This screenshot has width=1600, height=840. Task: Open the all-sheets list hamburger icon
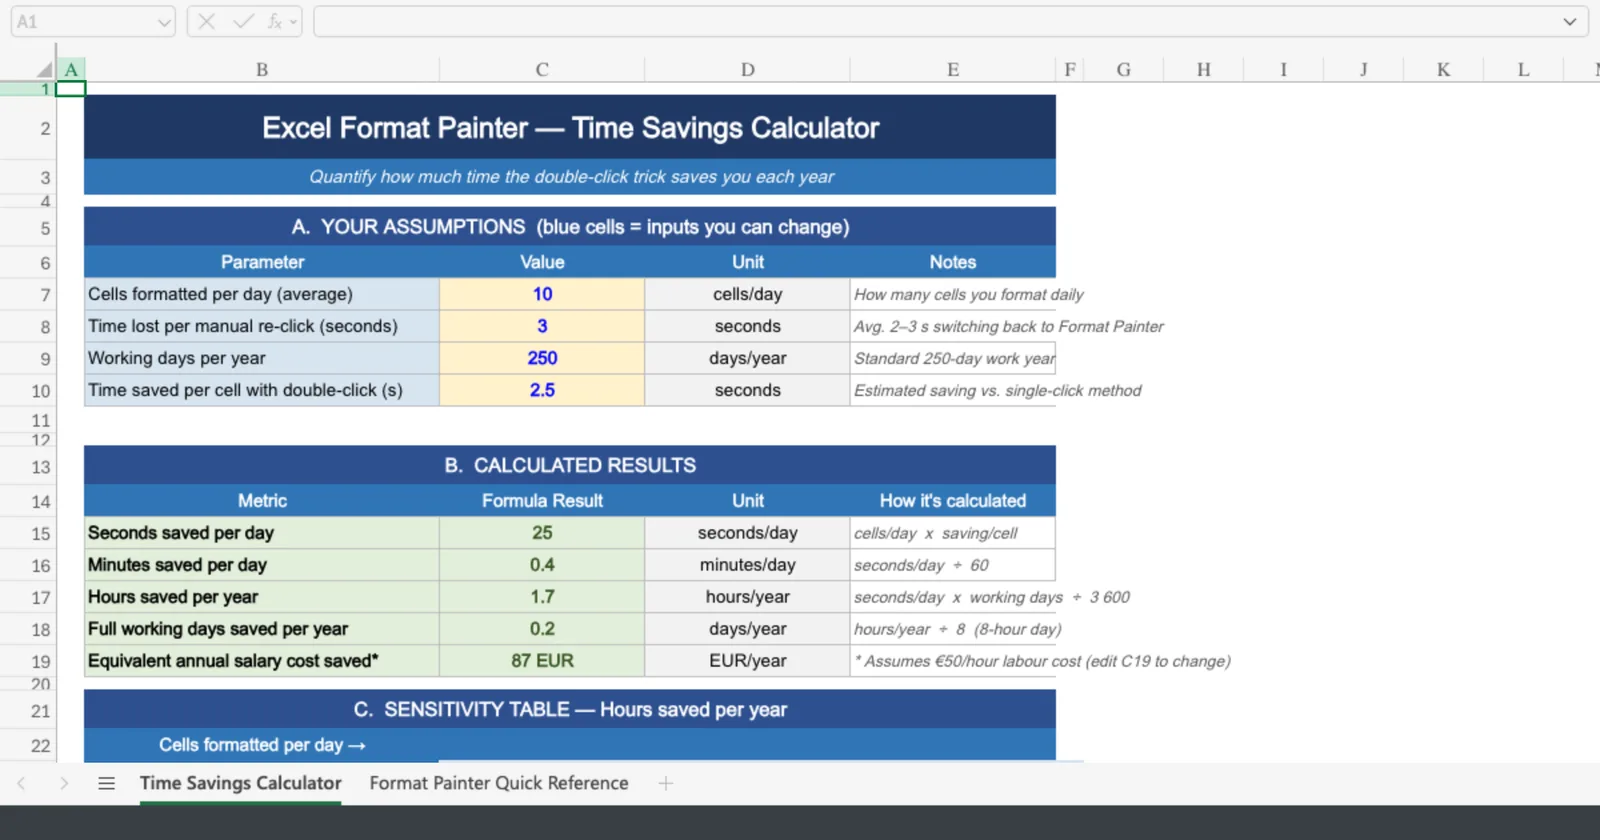106,784
